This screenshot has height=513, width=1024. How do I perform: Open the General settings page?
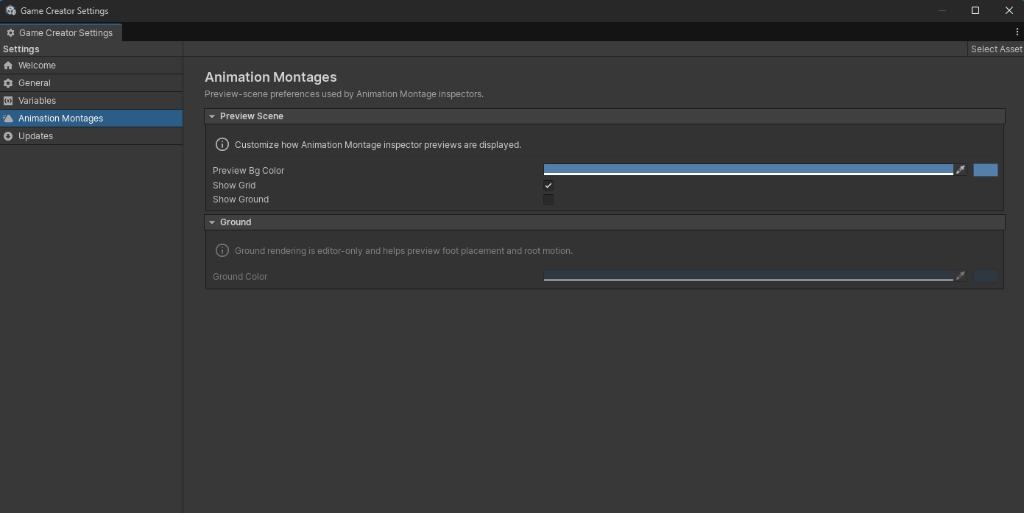(91, 83)
